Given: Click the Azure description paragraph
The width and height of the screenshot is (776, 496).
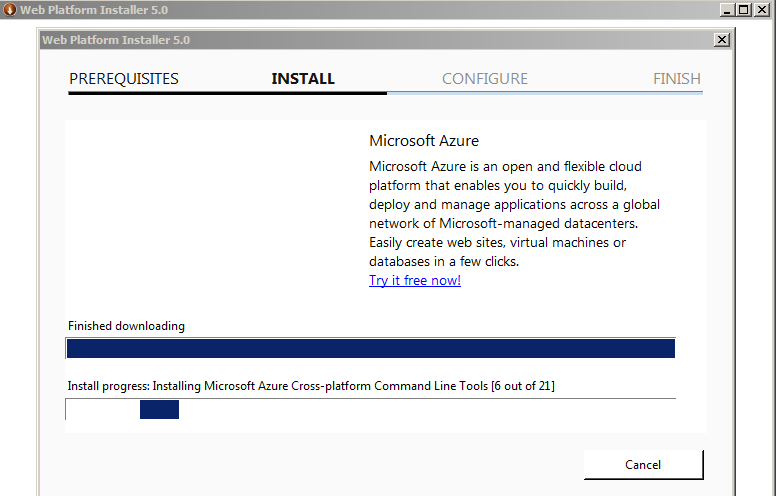Looking at the screenshot, I should click(515, 214).
